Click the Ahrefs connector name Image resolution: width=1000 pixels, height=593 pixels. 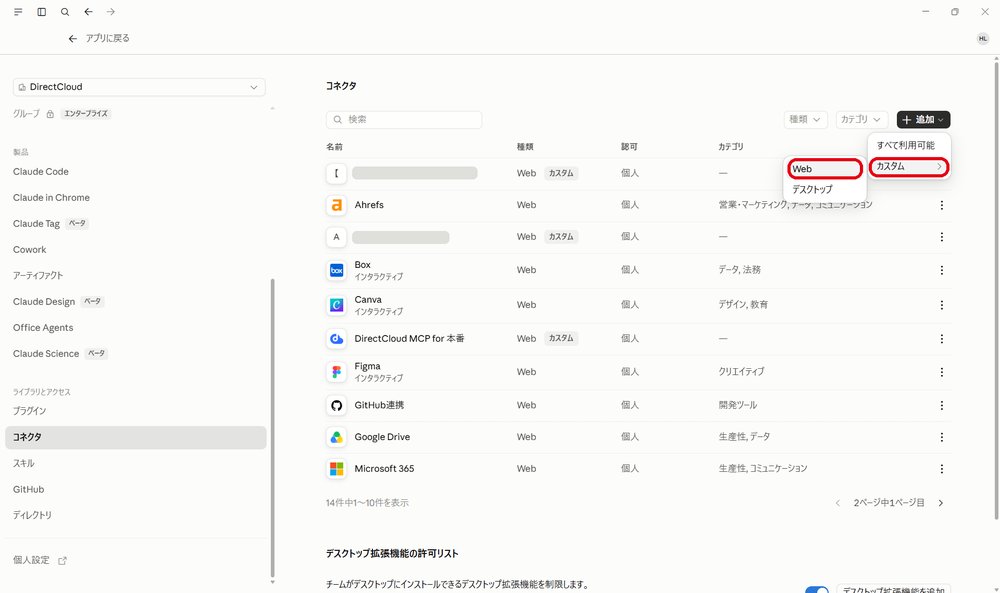pyautogui.click(x=369, y=205)
